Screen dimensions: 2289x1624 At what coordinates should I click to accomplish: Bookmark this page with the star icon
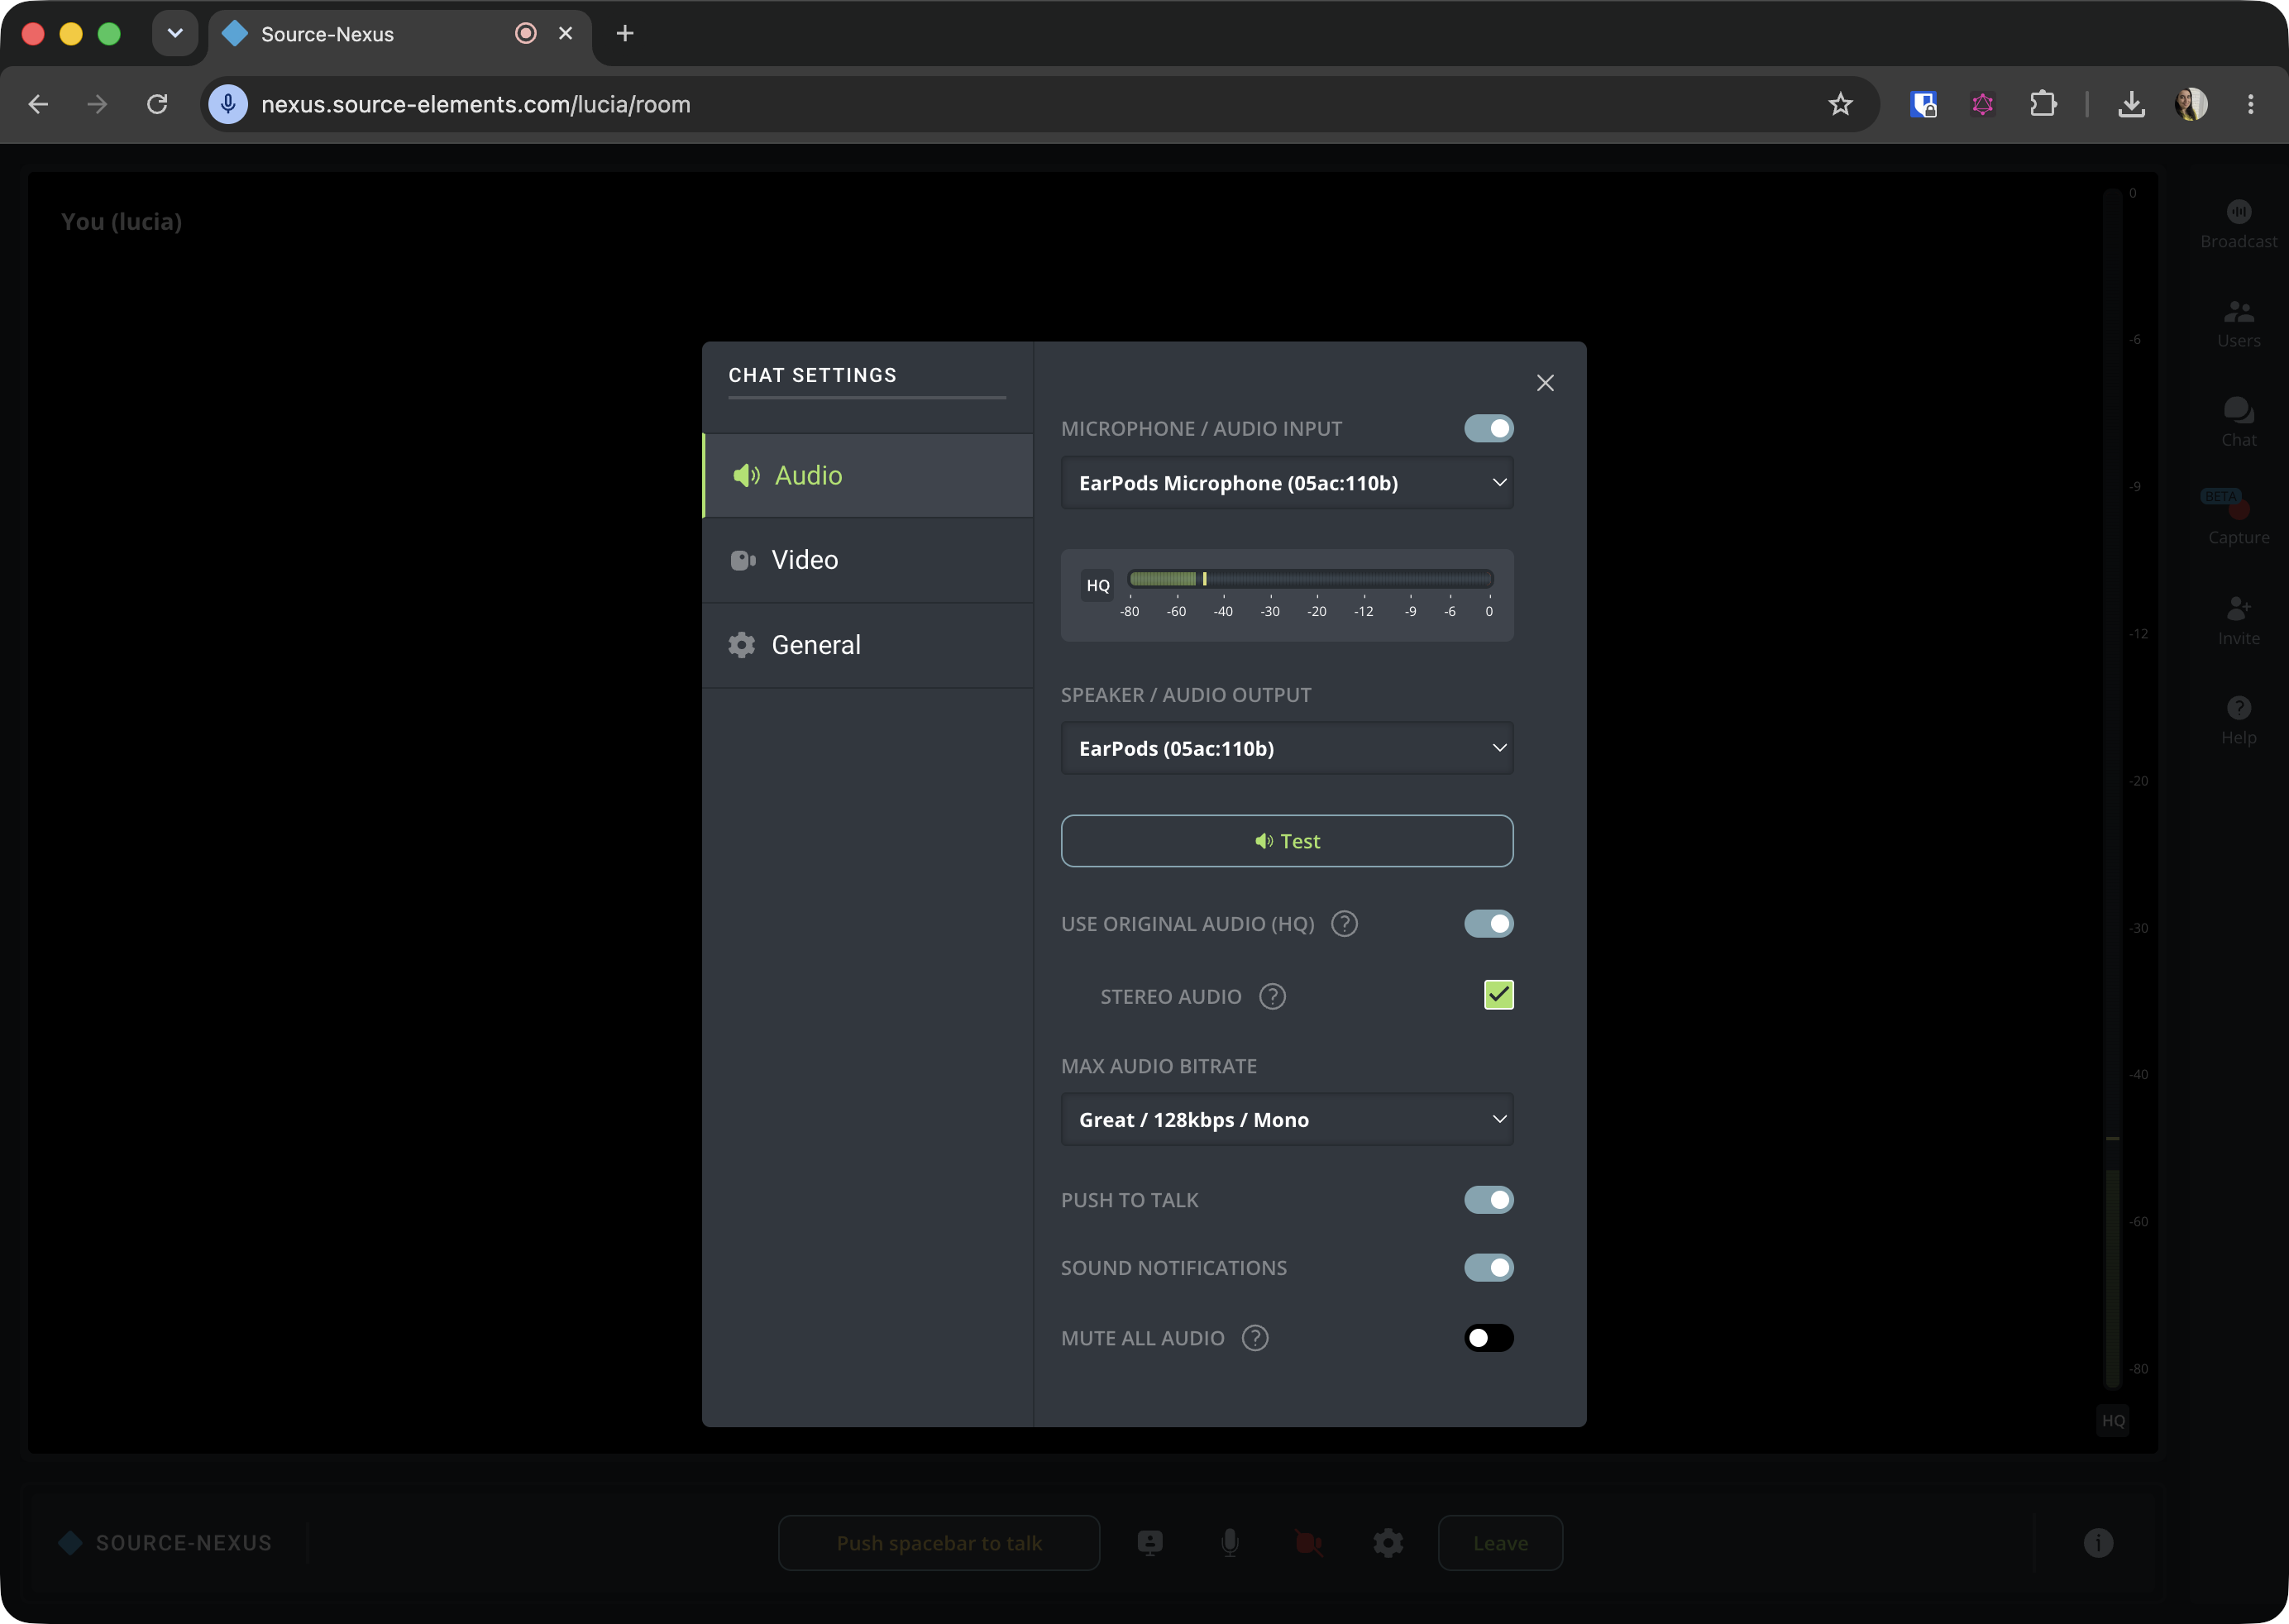1840,104
